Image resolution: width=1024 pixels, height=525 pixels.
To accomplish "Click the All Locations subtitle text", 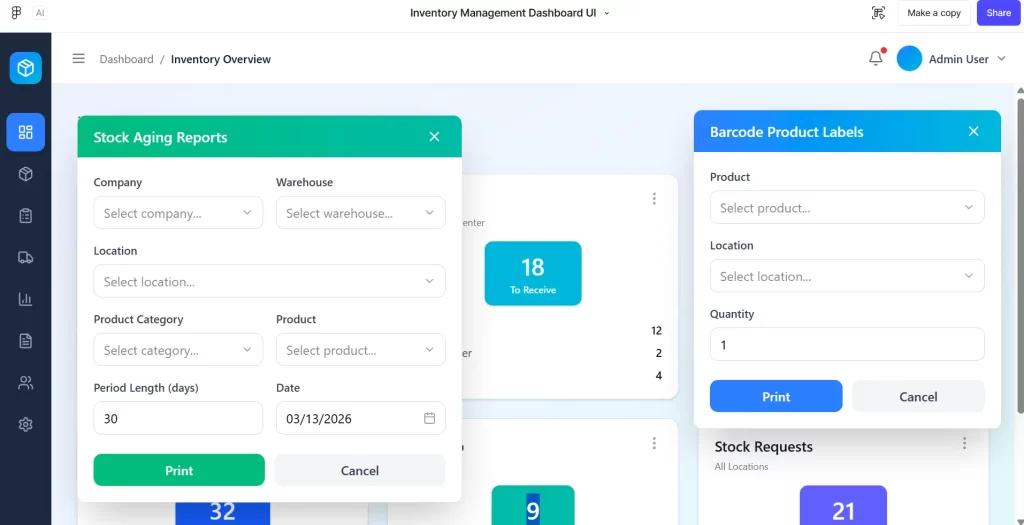I will (x=741, y=467).
